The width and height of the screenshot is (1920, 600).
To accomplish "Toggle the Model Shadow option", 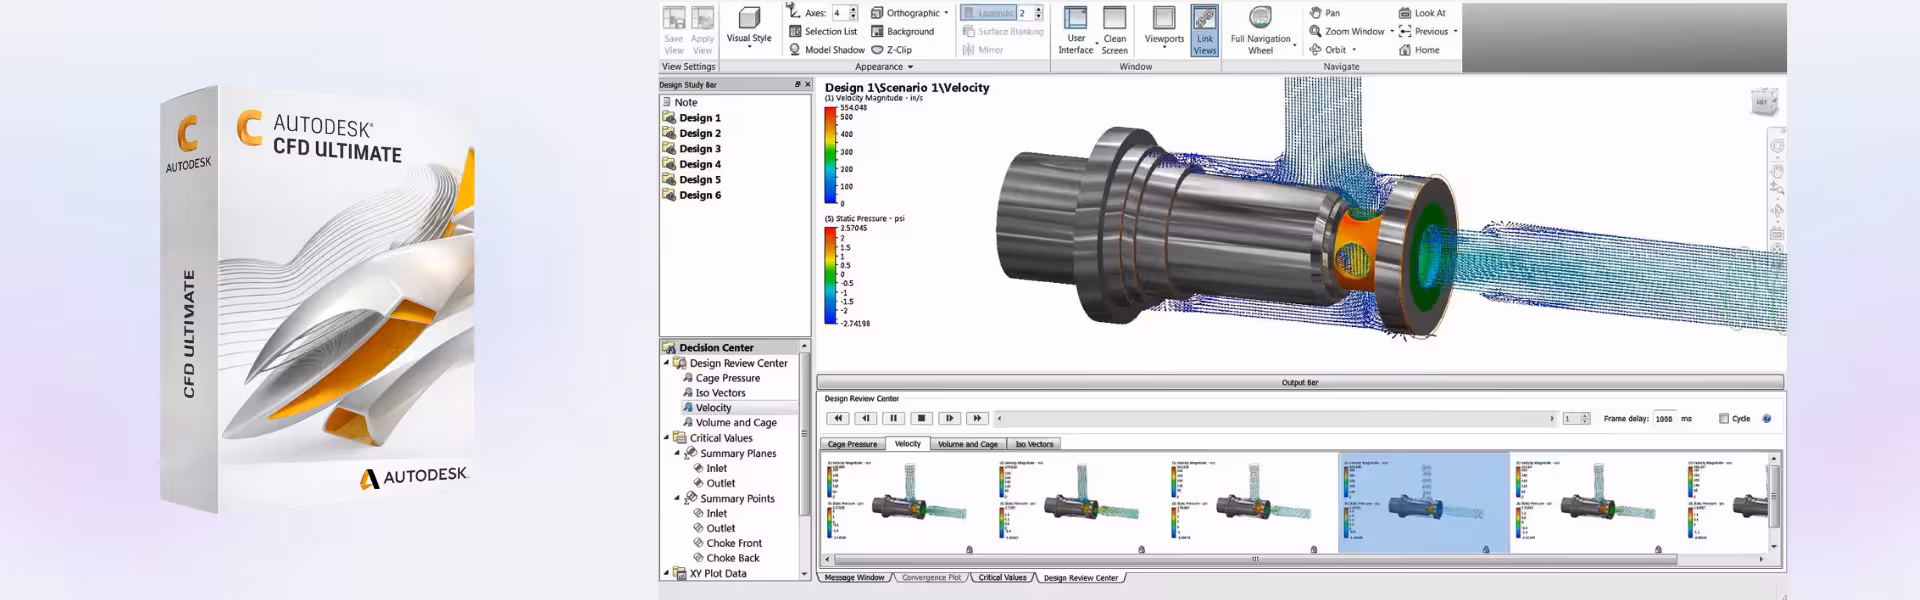I will click(x=826, y=49).
